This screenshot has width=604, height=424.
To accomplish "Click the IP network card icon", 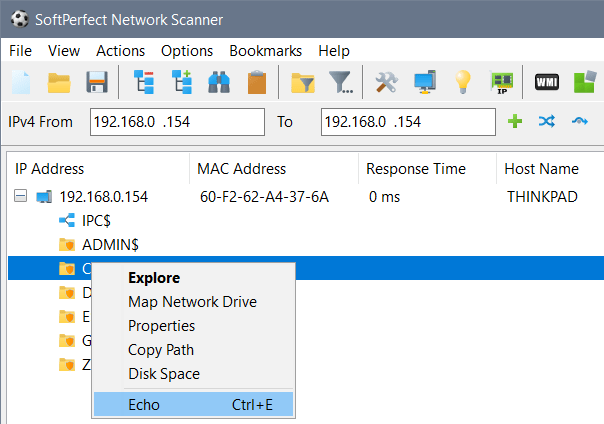I will click(502, 82).
